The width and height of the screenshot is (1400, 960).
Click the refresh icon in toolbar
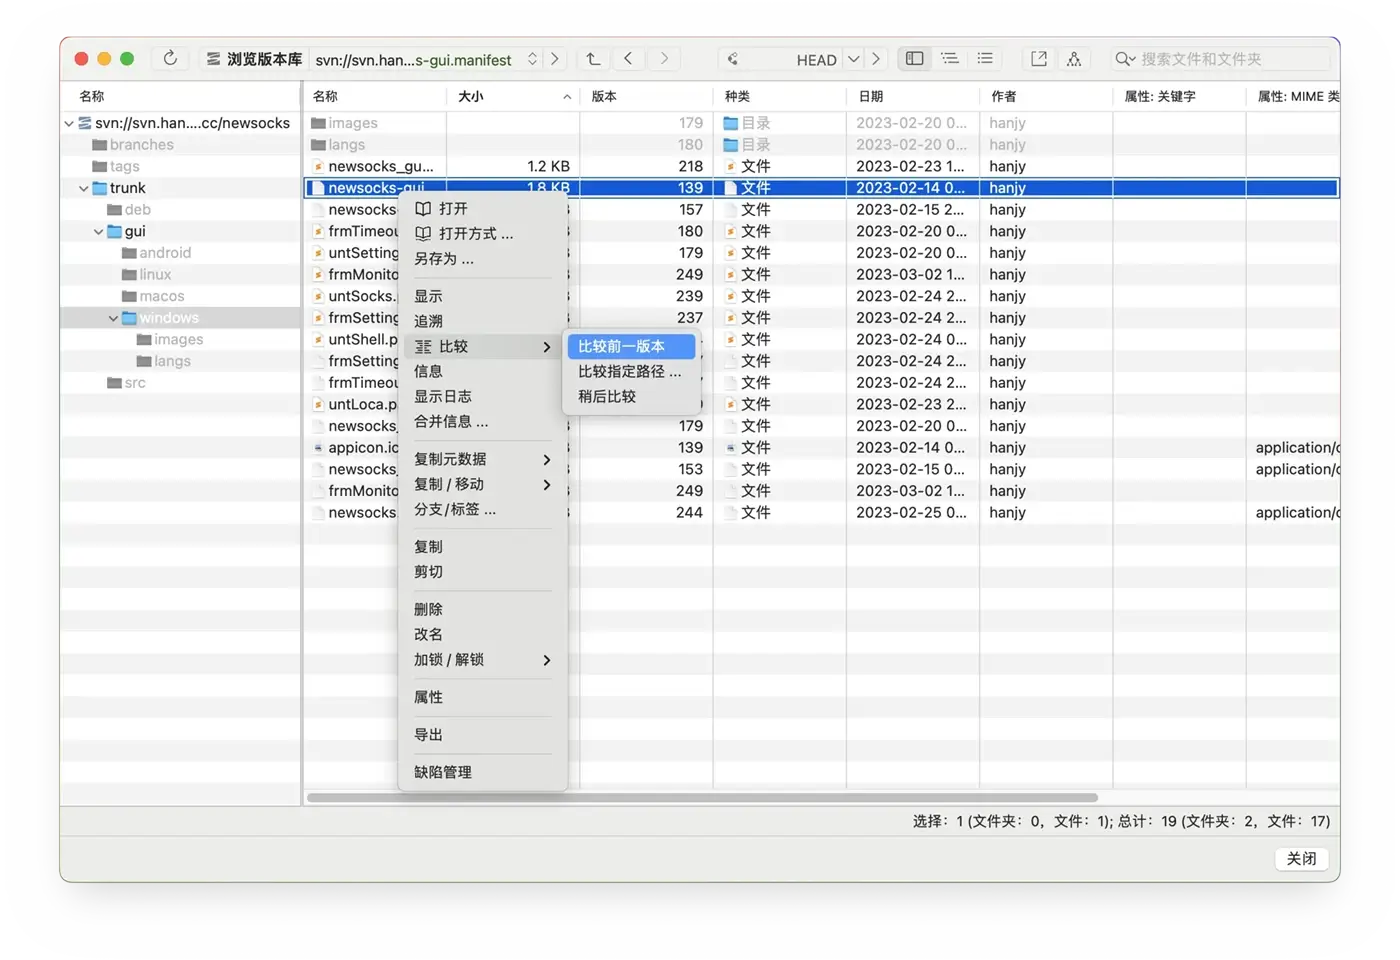pyautogui.click(x=170, y=59)
